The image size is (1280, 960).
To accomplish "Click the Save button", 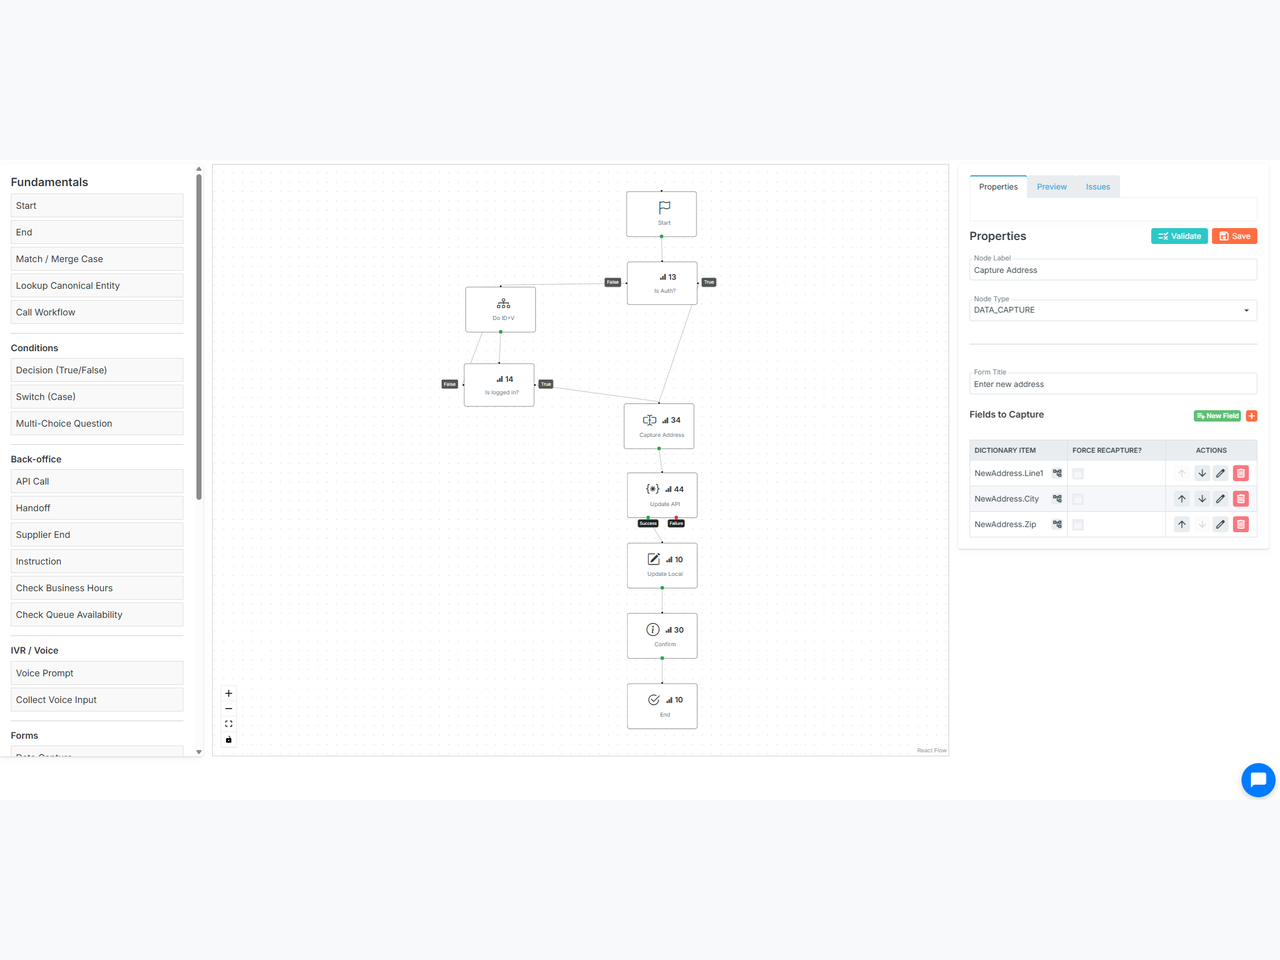I will click(1234, 236).
